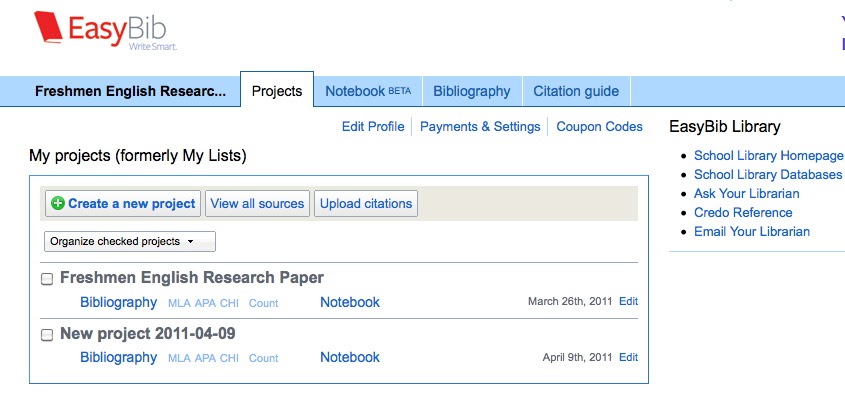Click the Ask Your Librarian link
Screen dimensions: 845x408
[746, 194]
